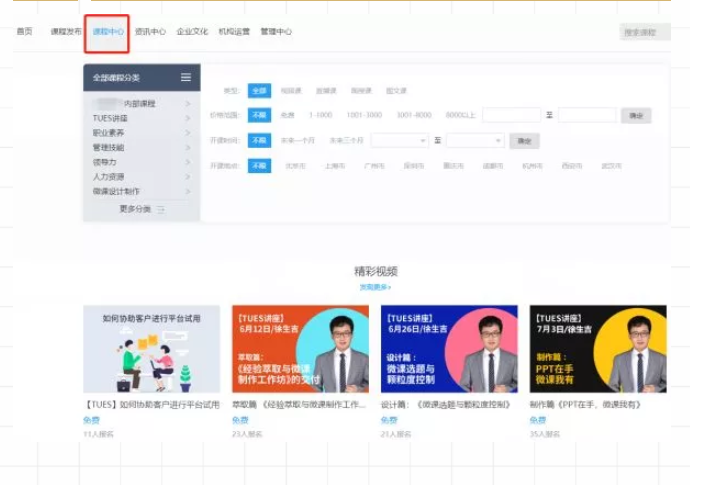Open the 6月12日 TUES讲座 orange thumbnail
This screenshot has width=709, height=485.
click(x=300, y=349)
